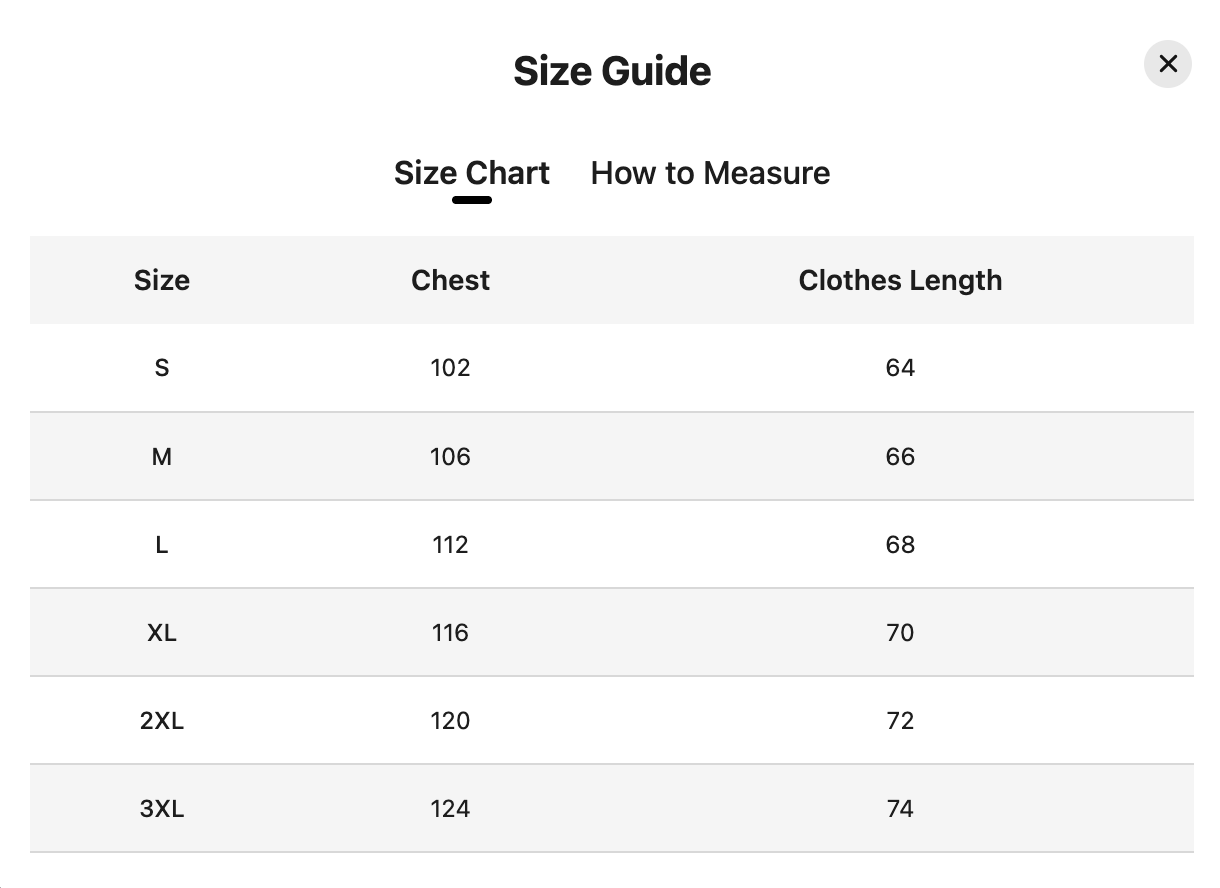Select the 3XL size row label

point(162,809)
